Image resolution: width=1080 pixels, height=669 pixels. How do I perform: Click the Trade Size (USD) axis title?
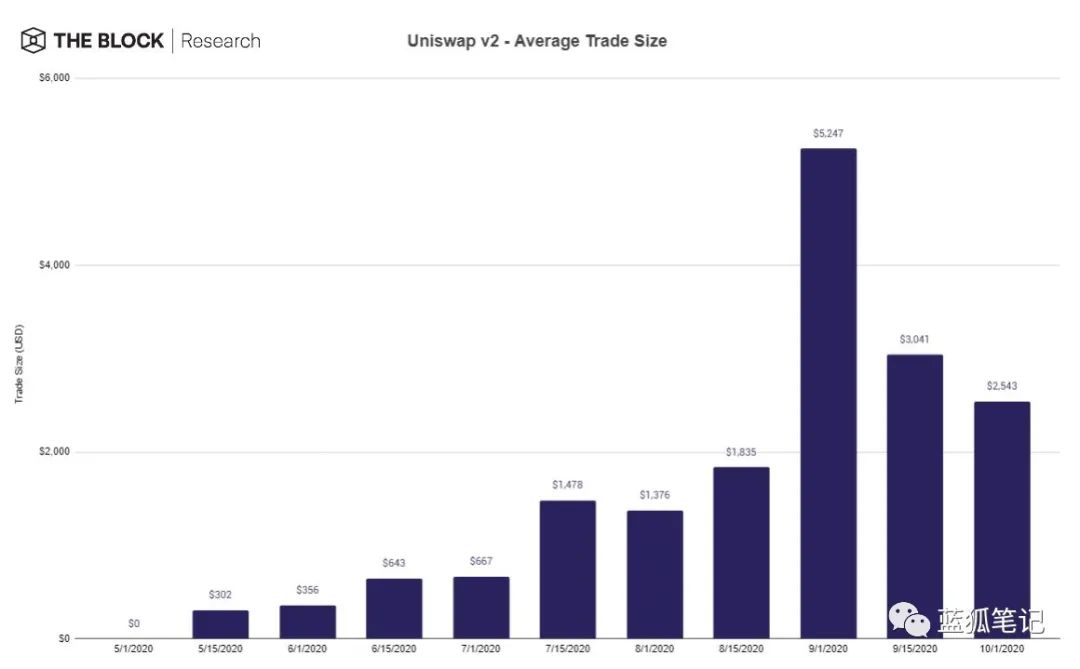(x=19, y=364)
